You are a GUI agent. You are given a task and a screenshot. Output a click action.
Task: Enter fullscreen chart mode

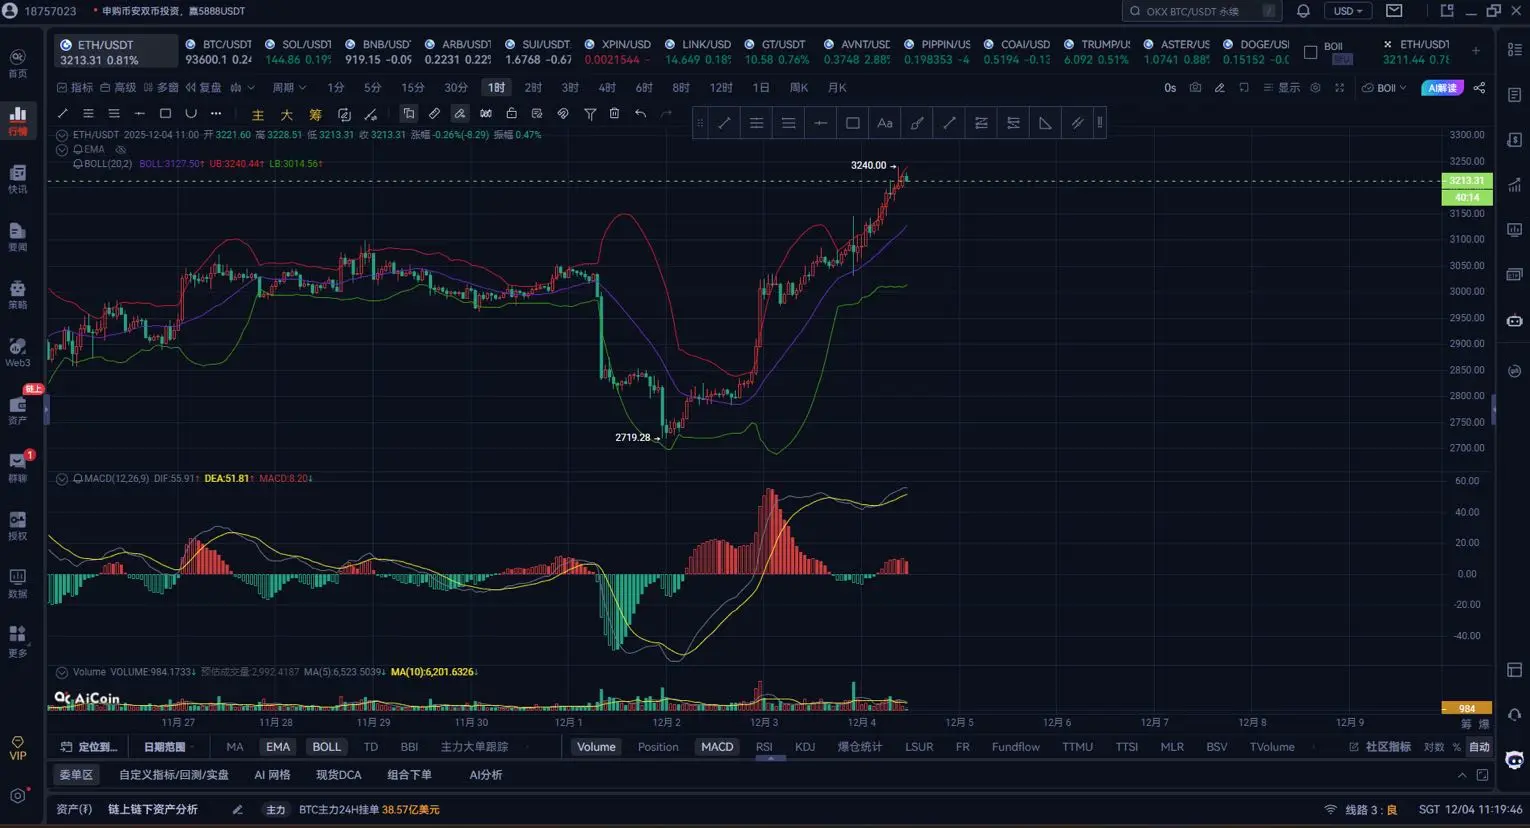point(1339,88)
